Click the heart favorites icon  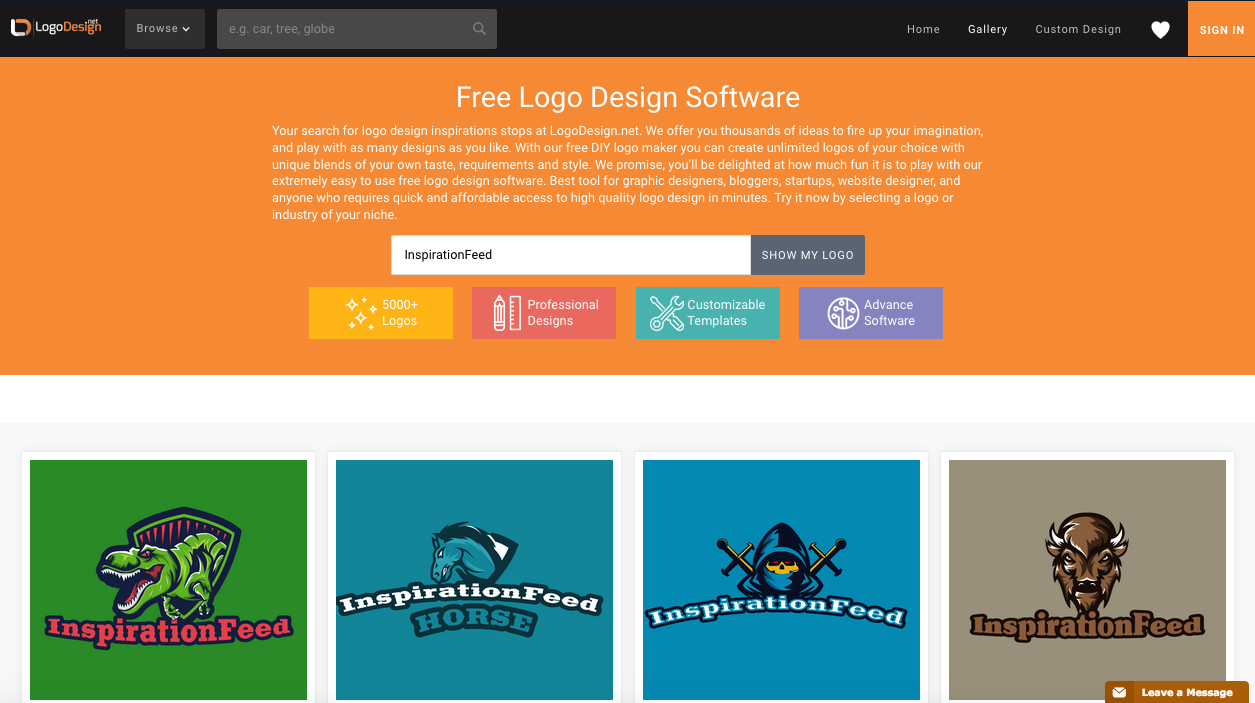1160,29
